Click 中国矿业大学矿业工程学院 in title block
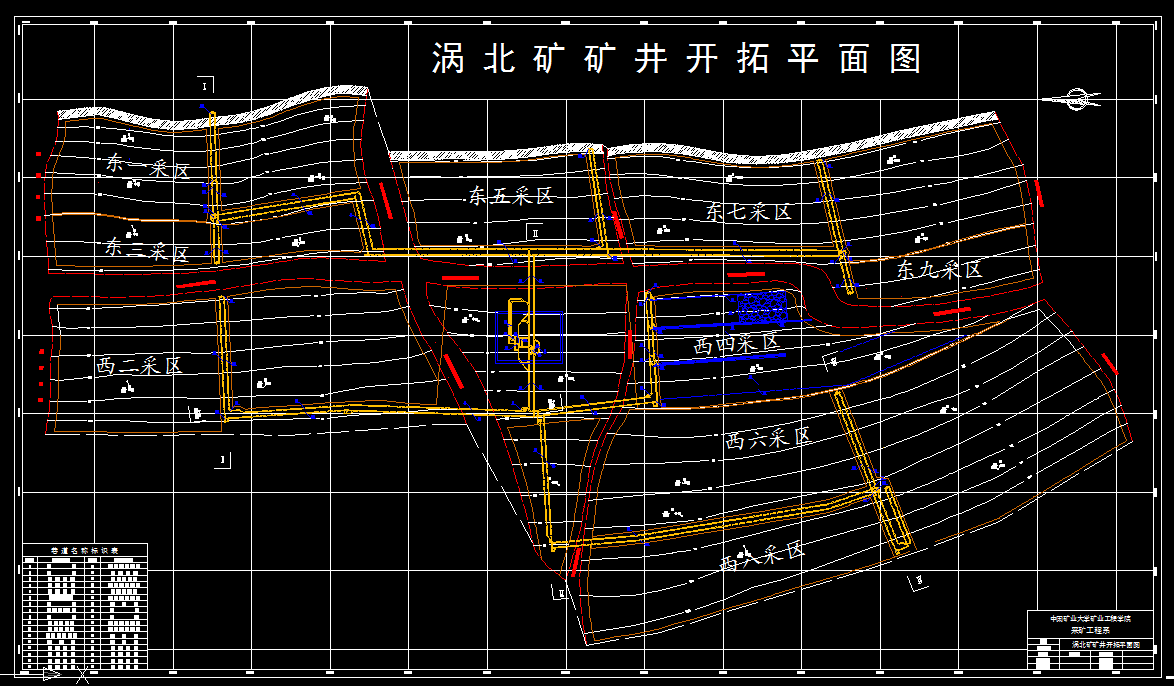This screenshot has width=1174, height=686. click(x=1090, y=618)
